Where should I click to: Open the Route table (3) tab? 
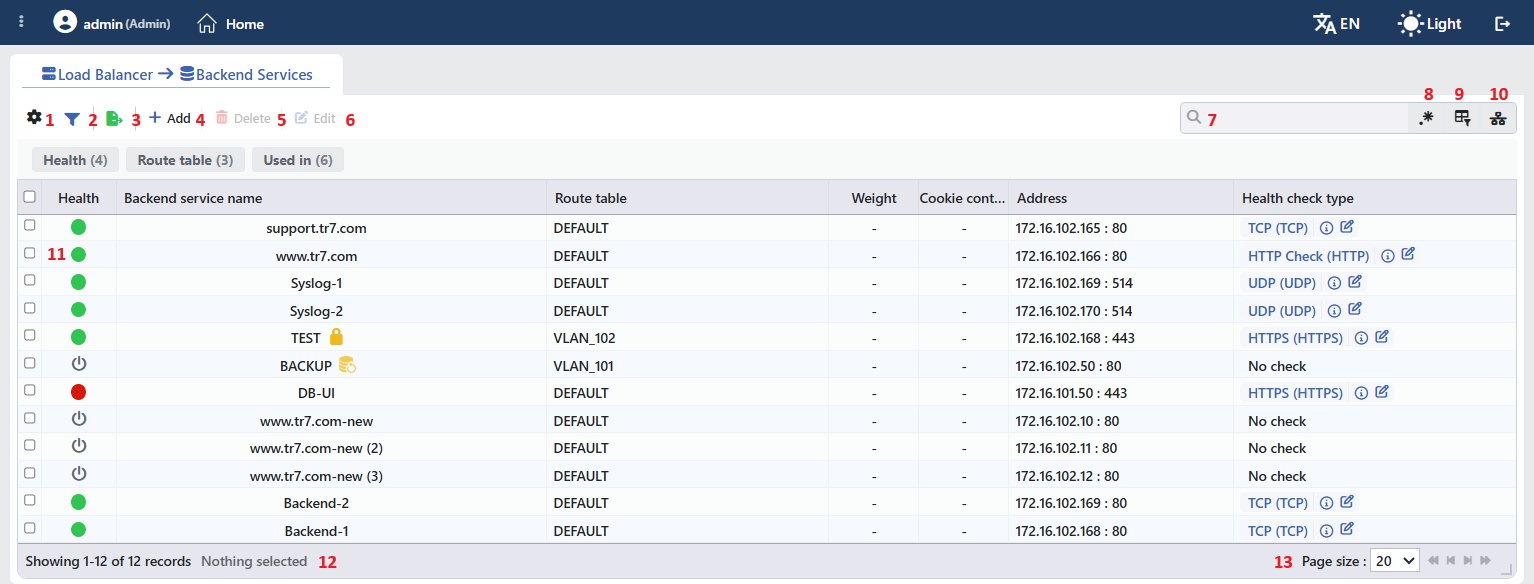pyautogui.click(x=185, y=160)
